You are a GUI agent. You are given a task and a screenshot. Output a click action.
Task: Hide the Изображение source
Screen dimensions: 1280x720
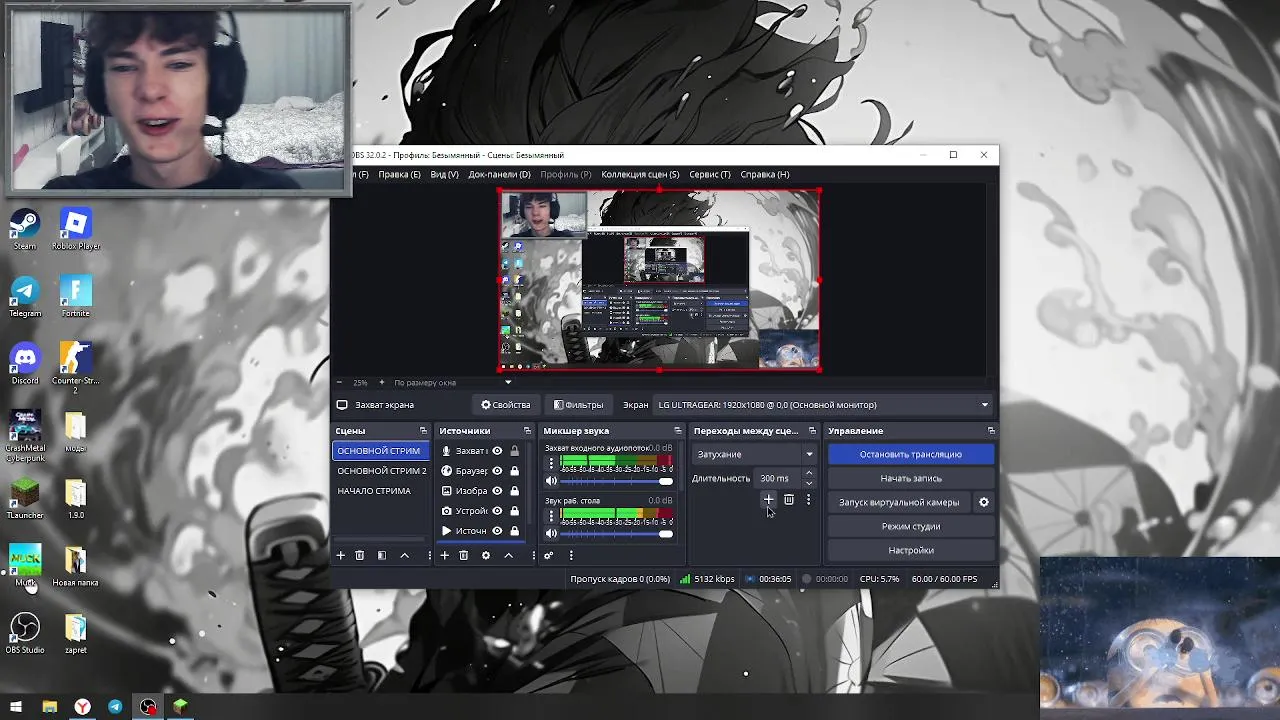pyautogui.click(x=497, y=491)
